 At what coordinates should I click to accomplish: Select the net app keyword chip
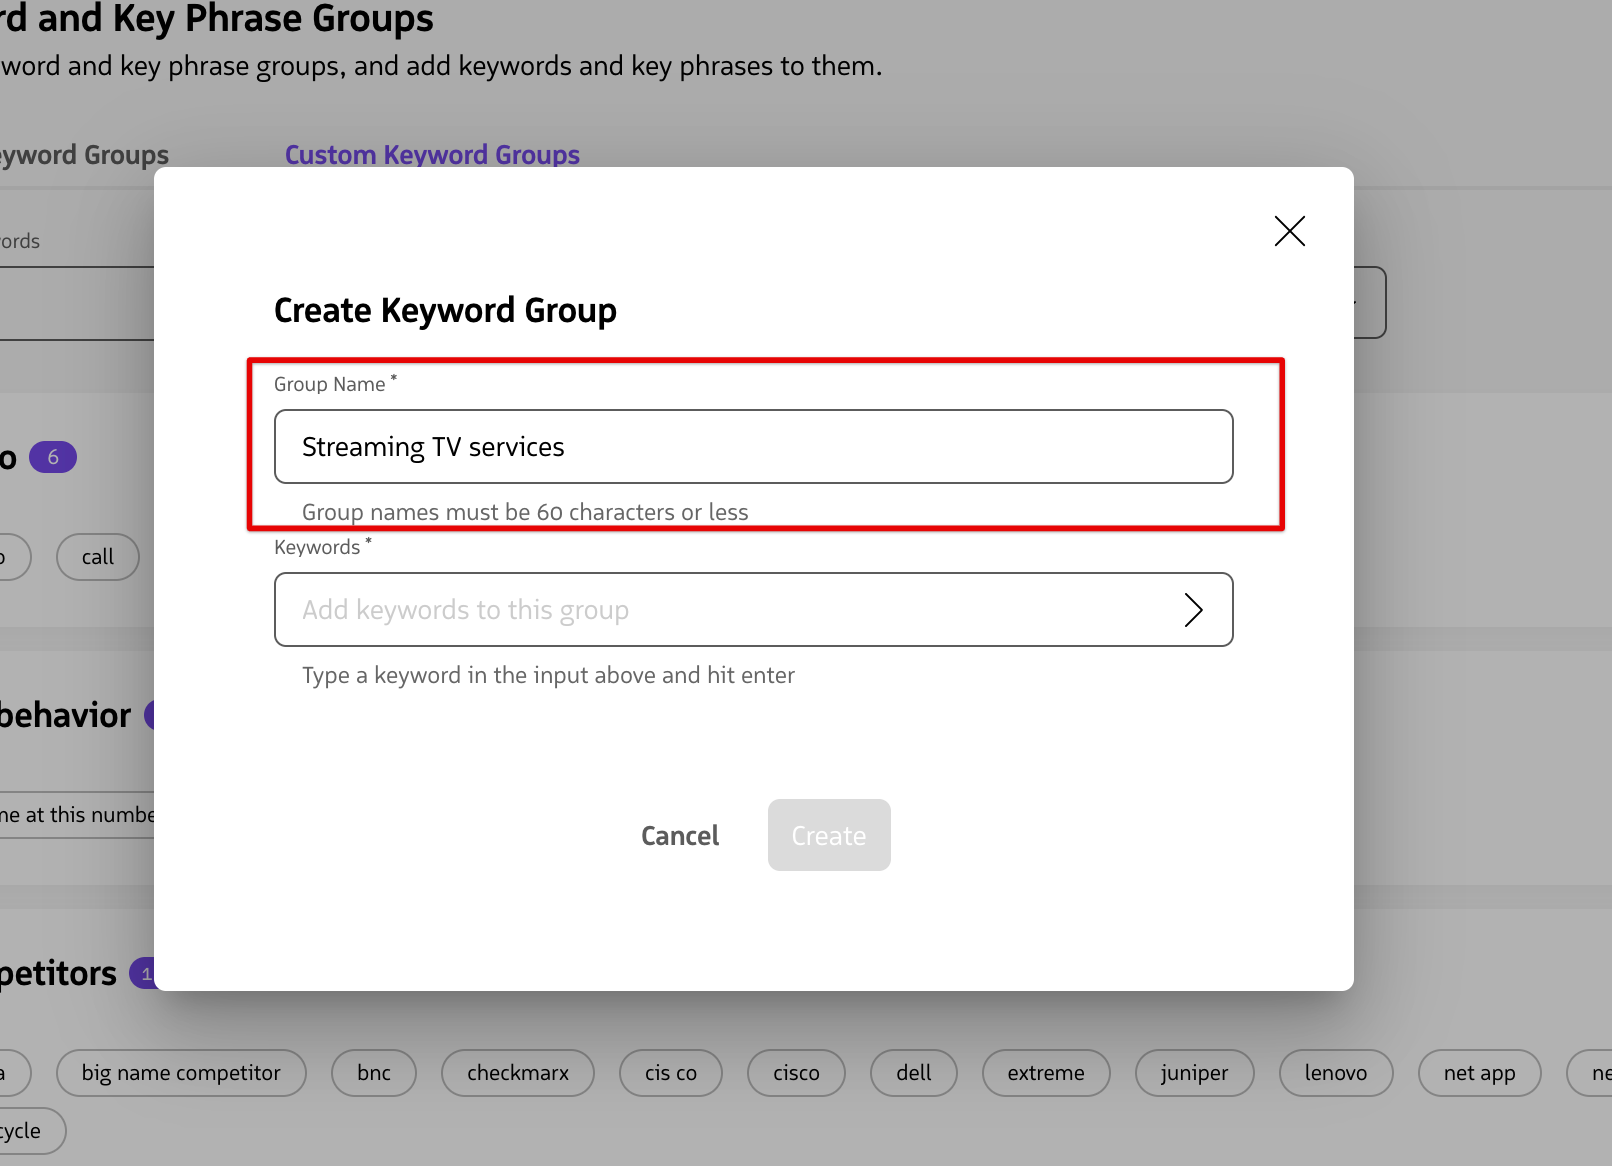pos(1479,1072)
